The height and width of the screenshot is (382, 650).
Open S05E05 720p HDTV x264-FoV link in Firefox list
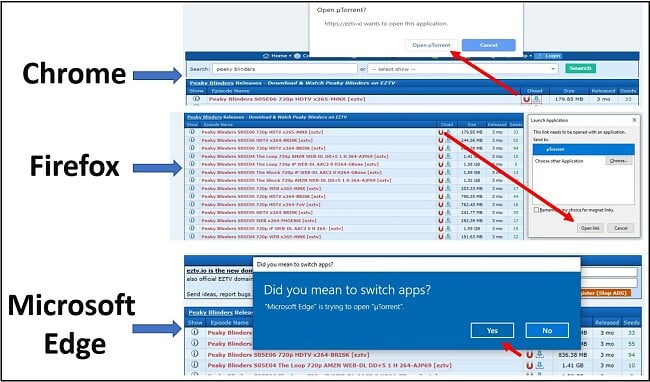261,204
